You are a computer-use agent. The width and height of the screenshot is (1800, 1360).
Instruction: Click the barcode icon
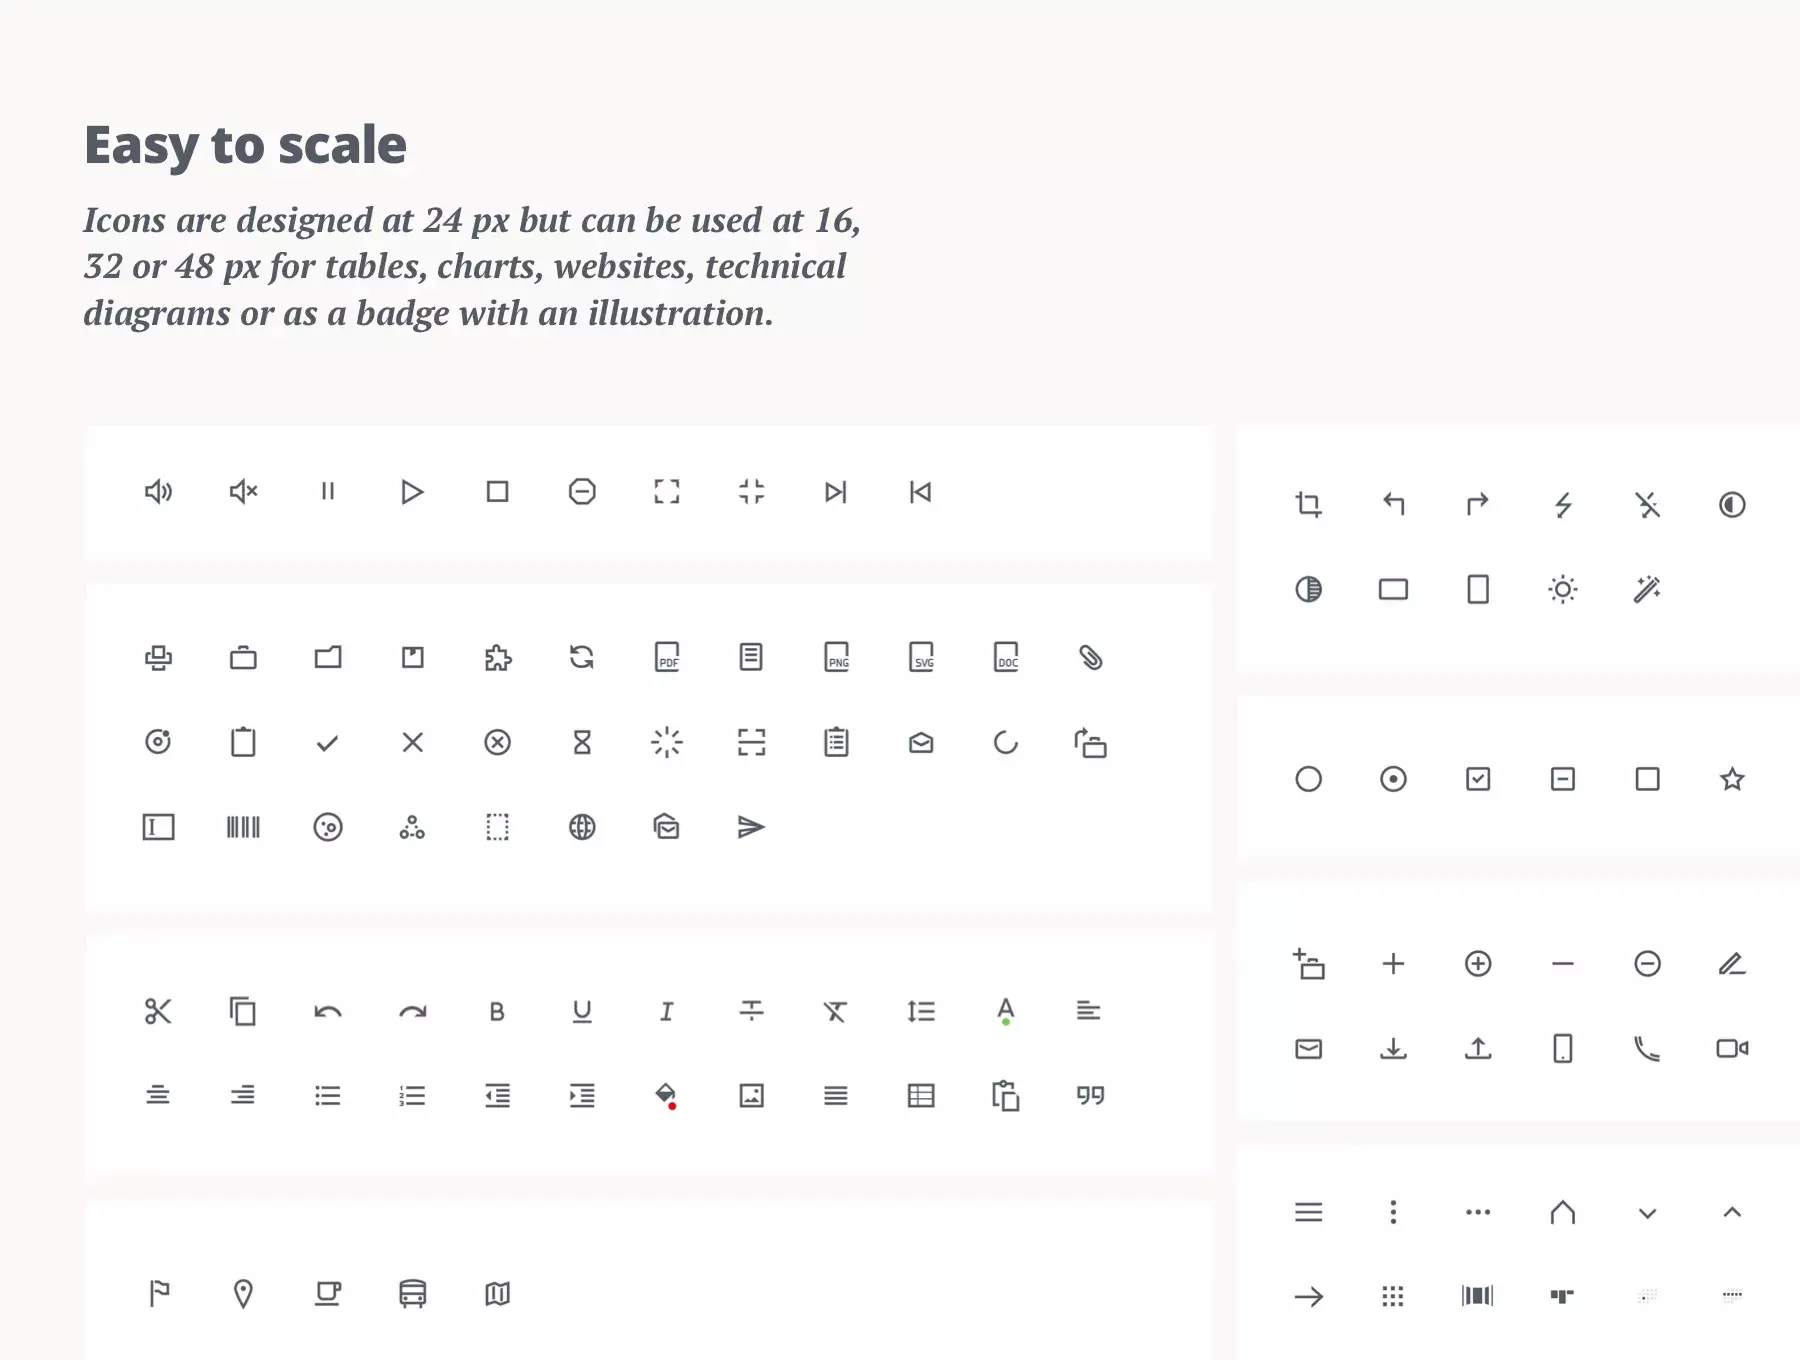point(243,827)
